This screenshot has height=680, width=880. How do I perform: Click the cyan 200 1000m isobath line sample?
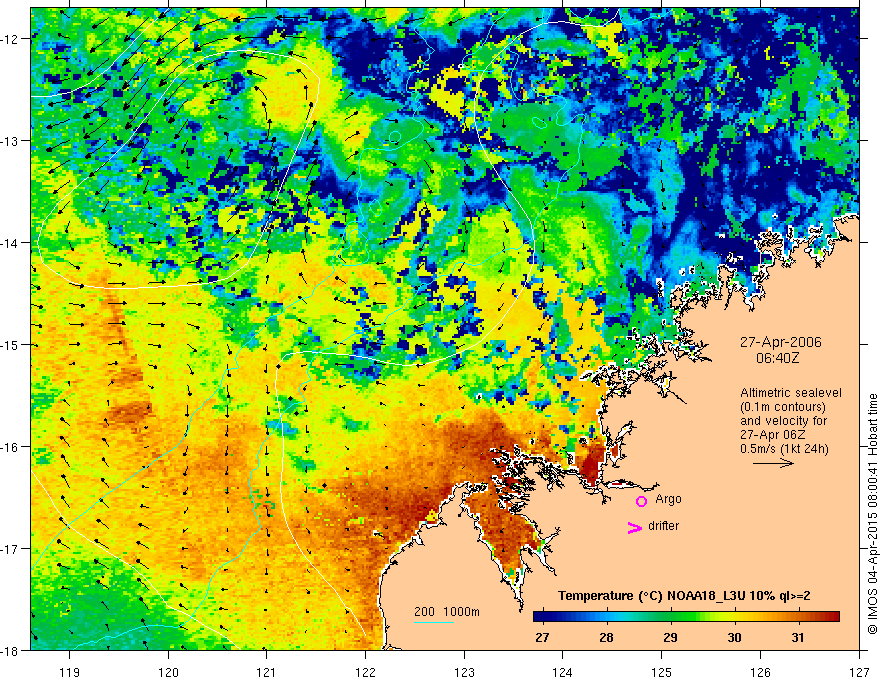coord(434,622)
